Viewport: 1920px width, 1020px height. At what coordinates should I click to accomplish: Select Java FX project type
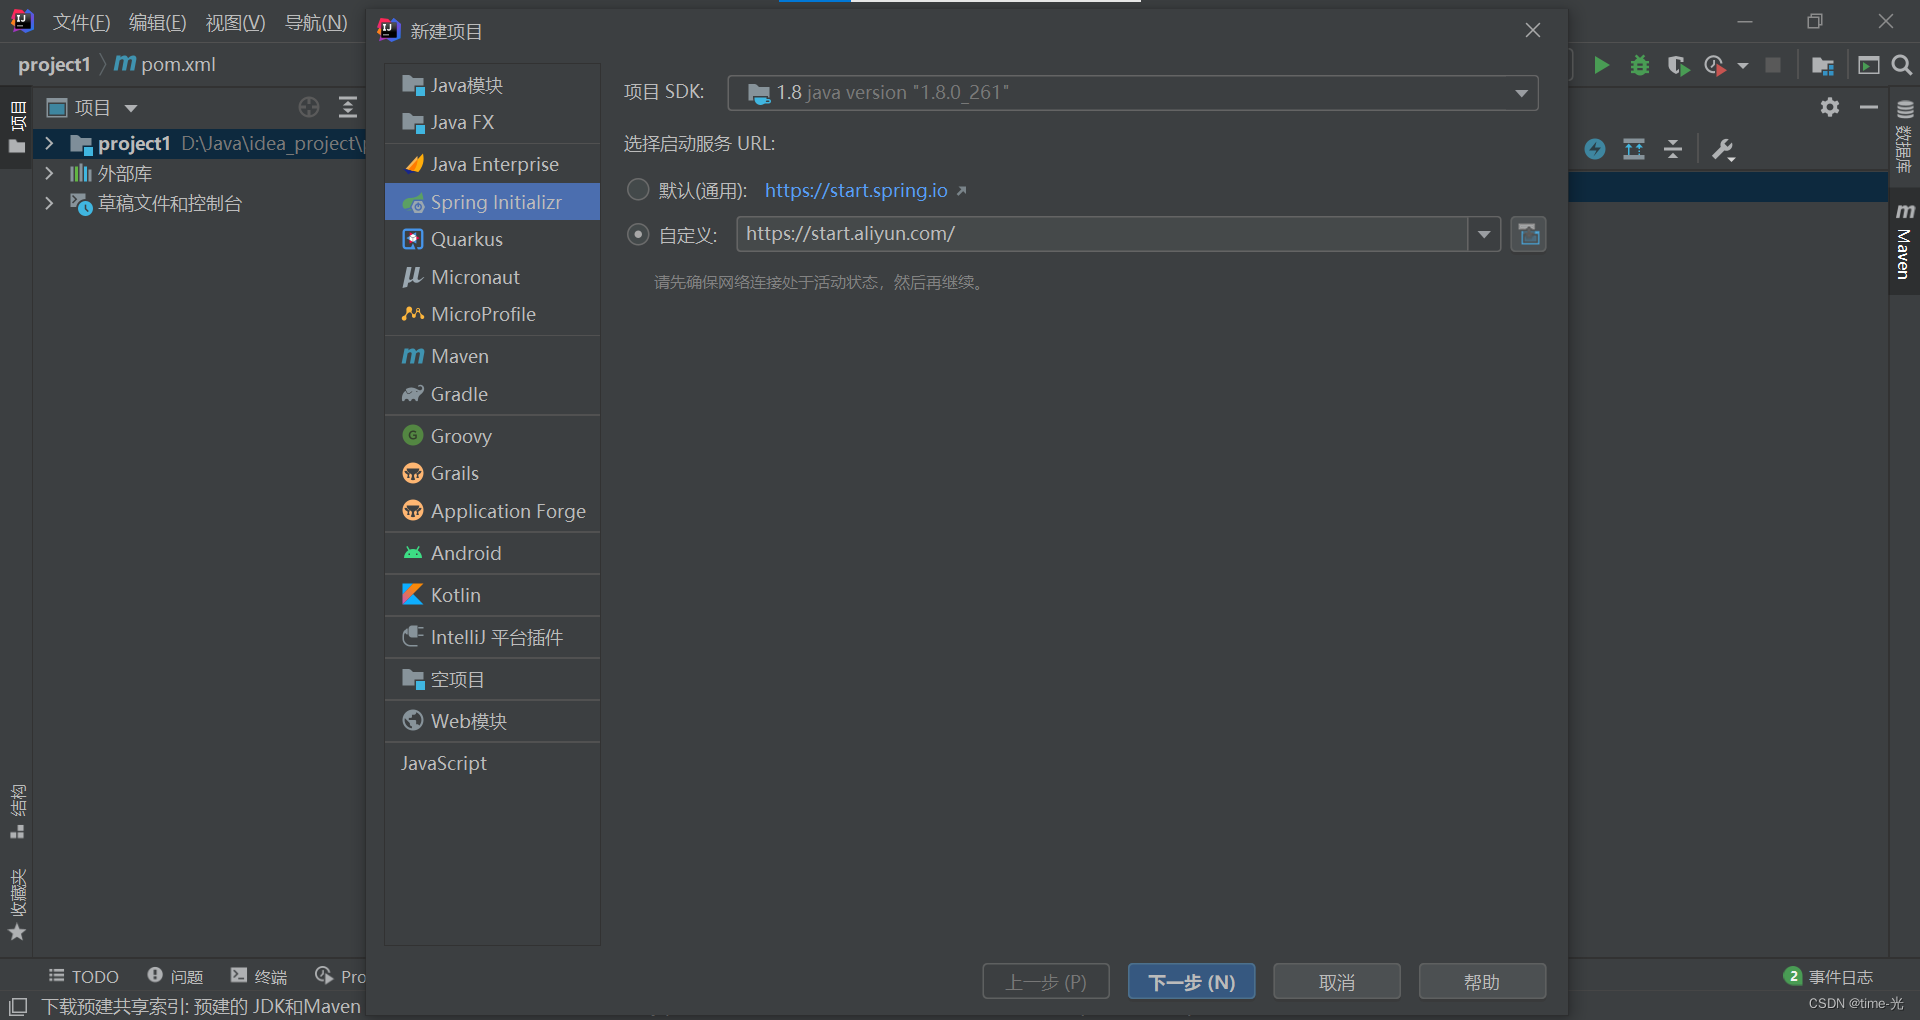pos(492,122)
